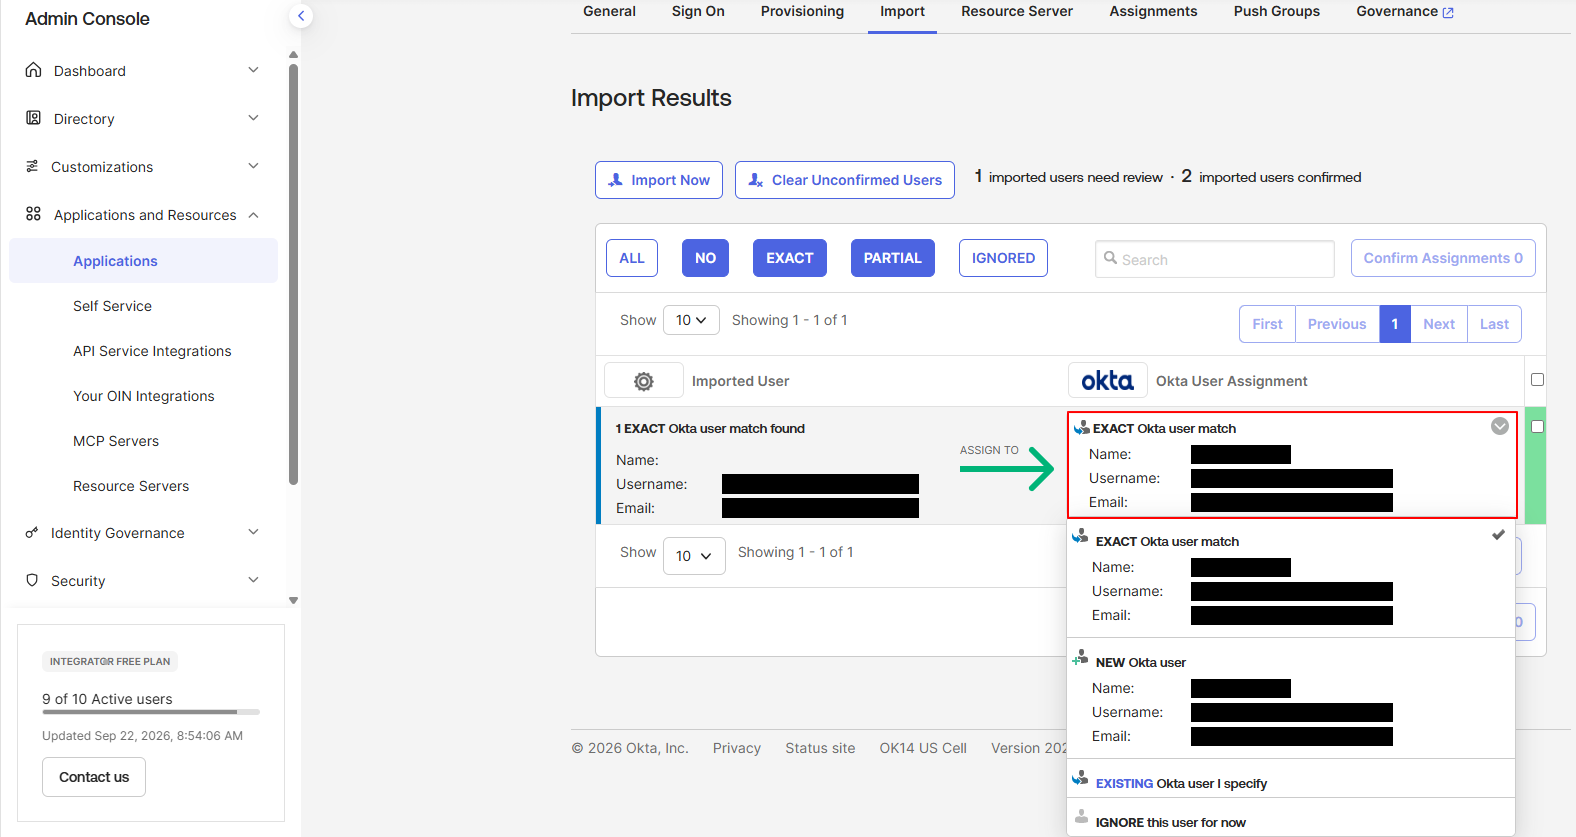The width and height of the screenshot is (1576, 837).
Task: Click the sidebar scrollbar thumb
Action: click(293, 274)
